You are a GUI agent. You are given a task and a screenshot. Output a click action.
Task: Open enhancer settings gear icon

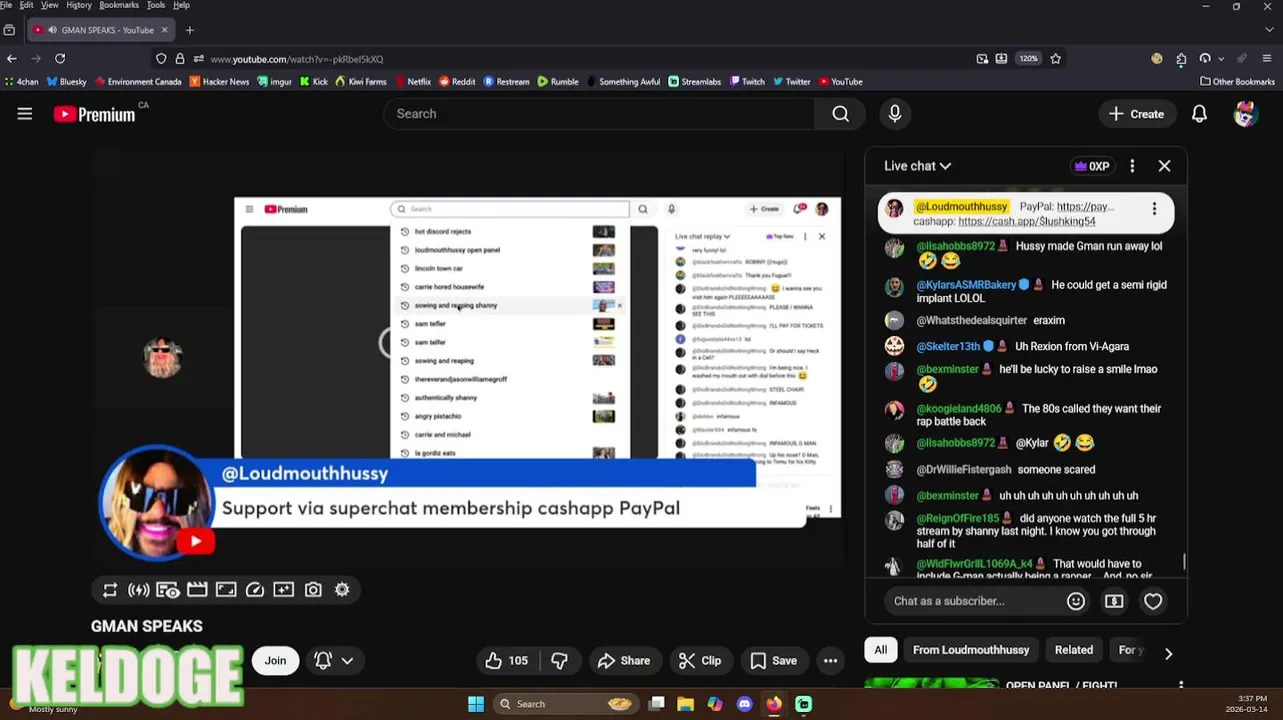pyautogui.click(x=342, y=590)
